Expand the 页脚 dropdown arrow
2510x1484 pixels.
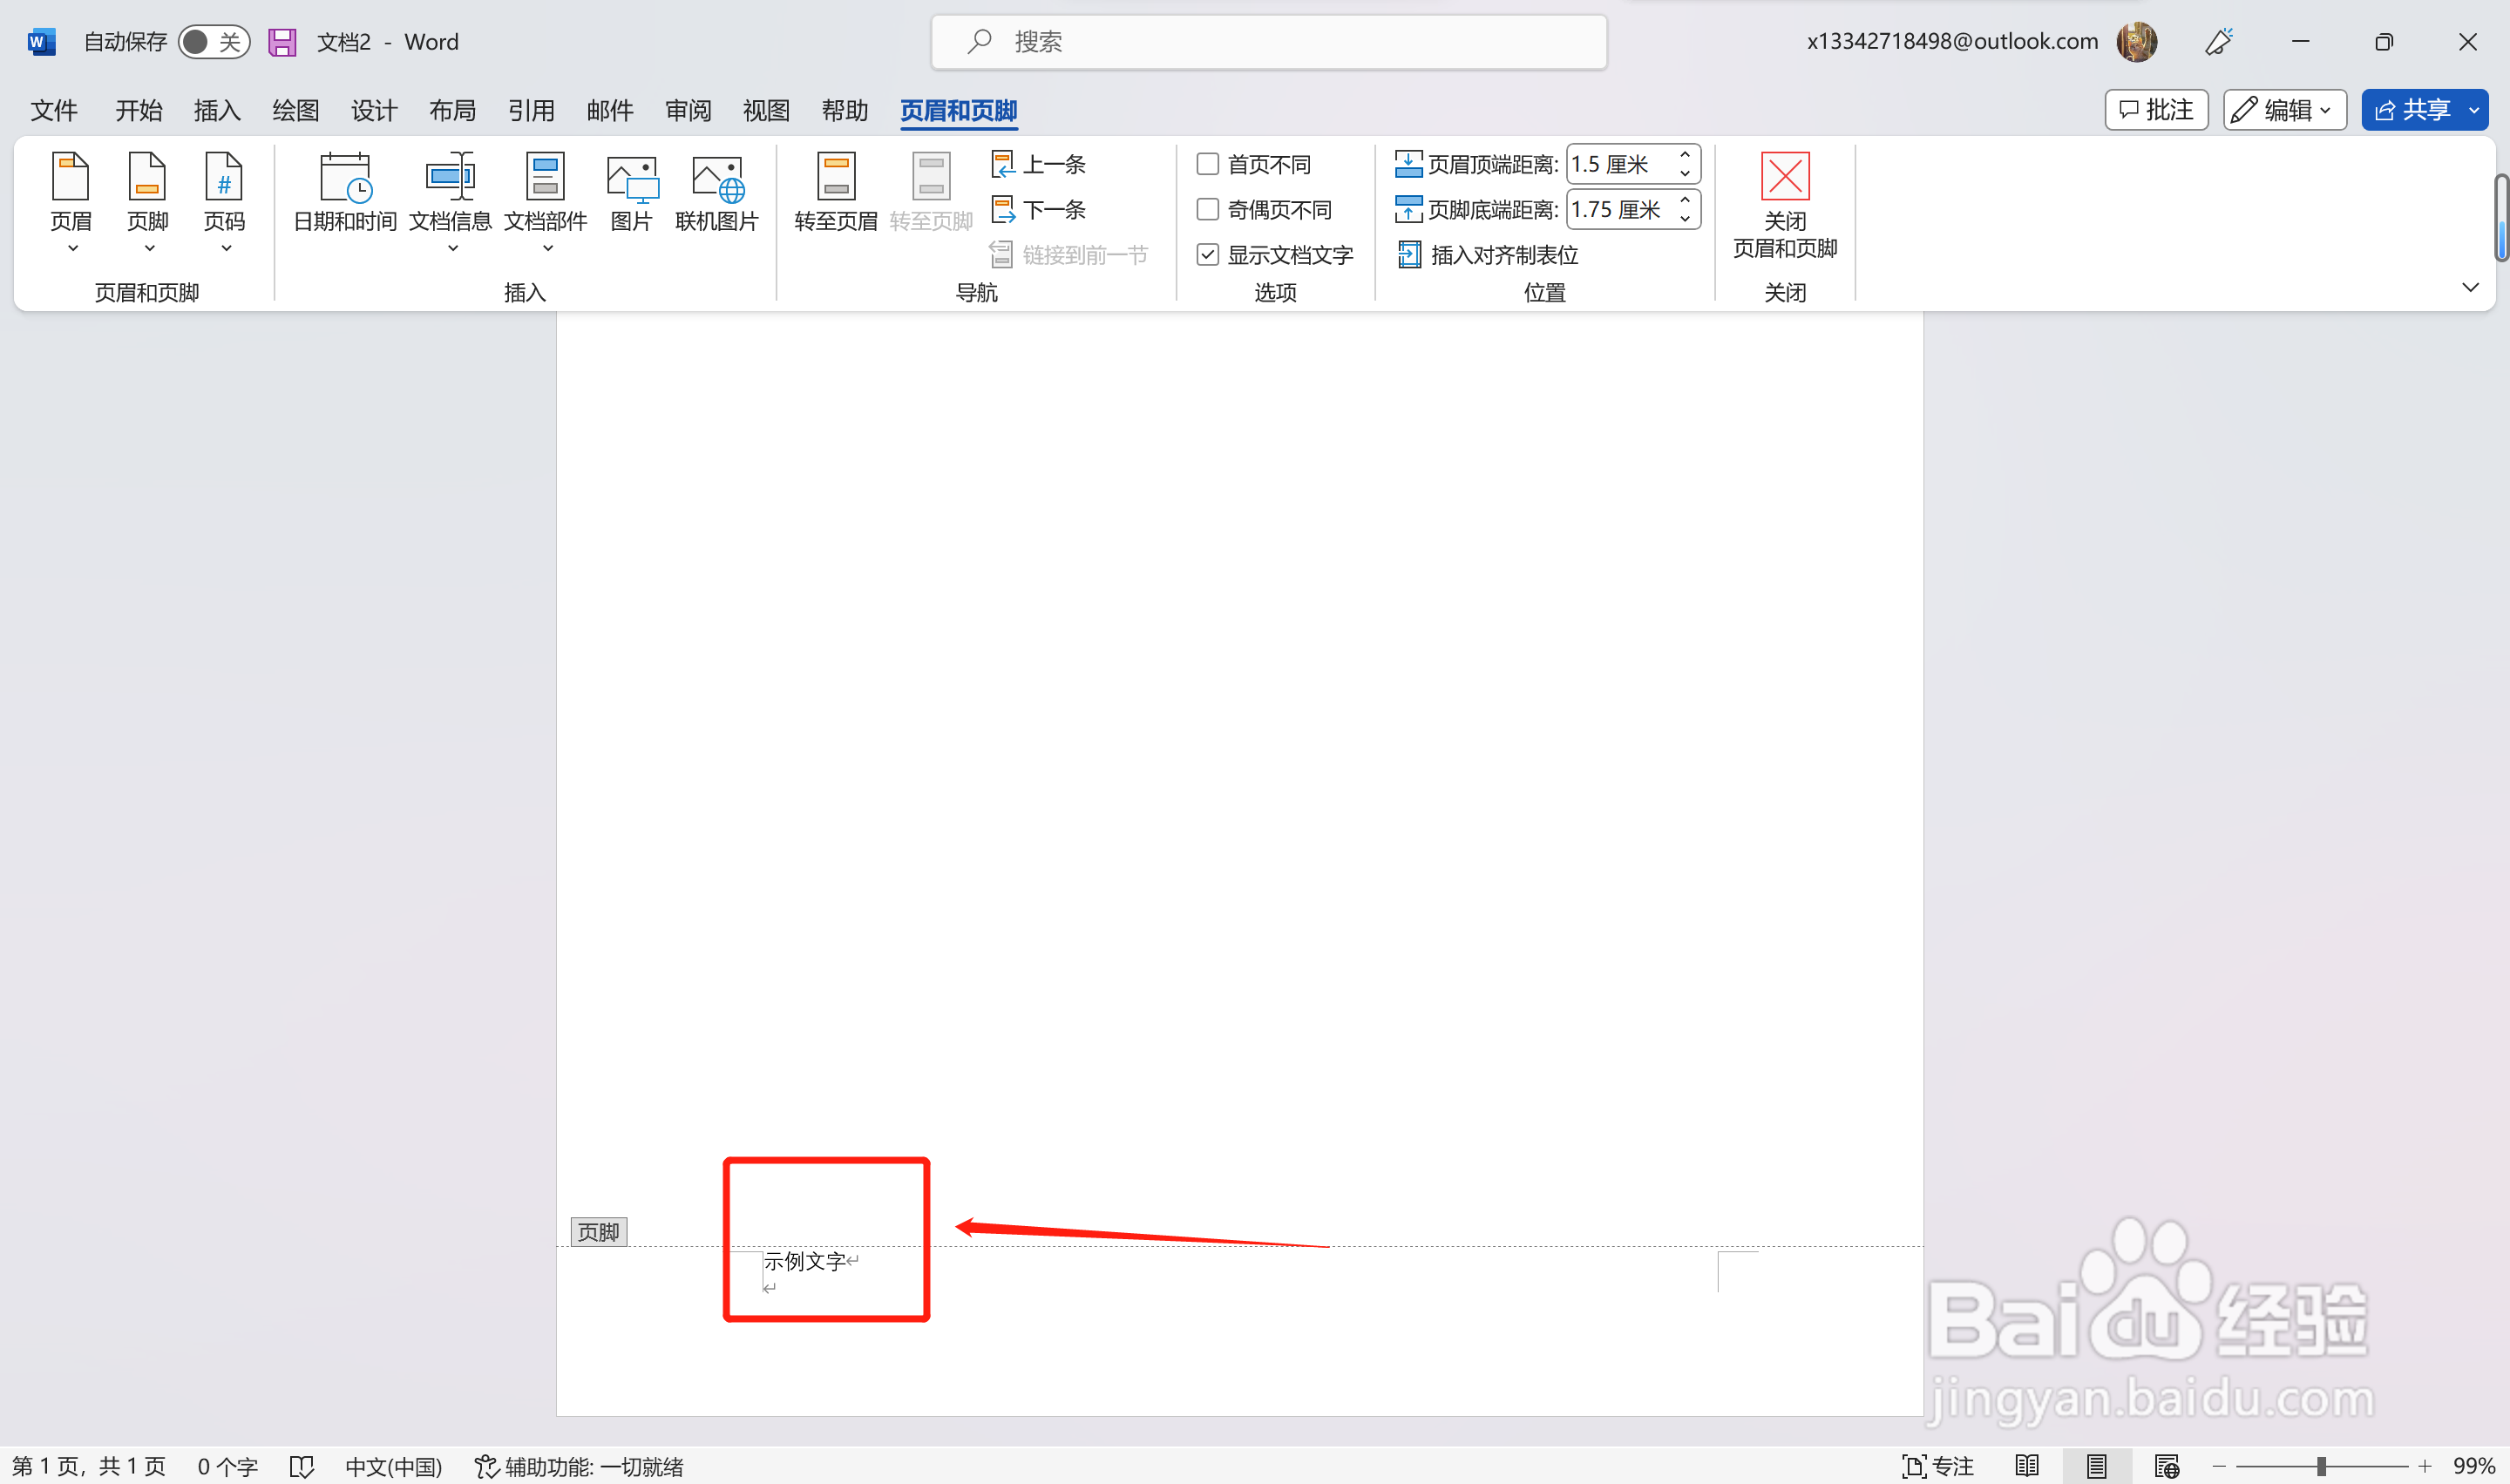click(x=149, y=248)
